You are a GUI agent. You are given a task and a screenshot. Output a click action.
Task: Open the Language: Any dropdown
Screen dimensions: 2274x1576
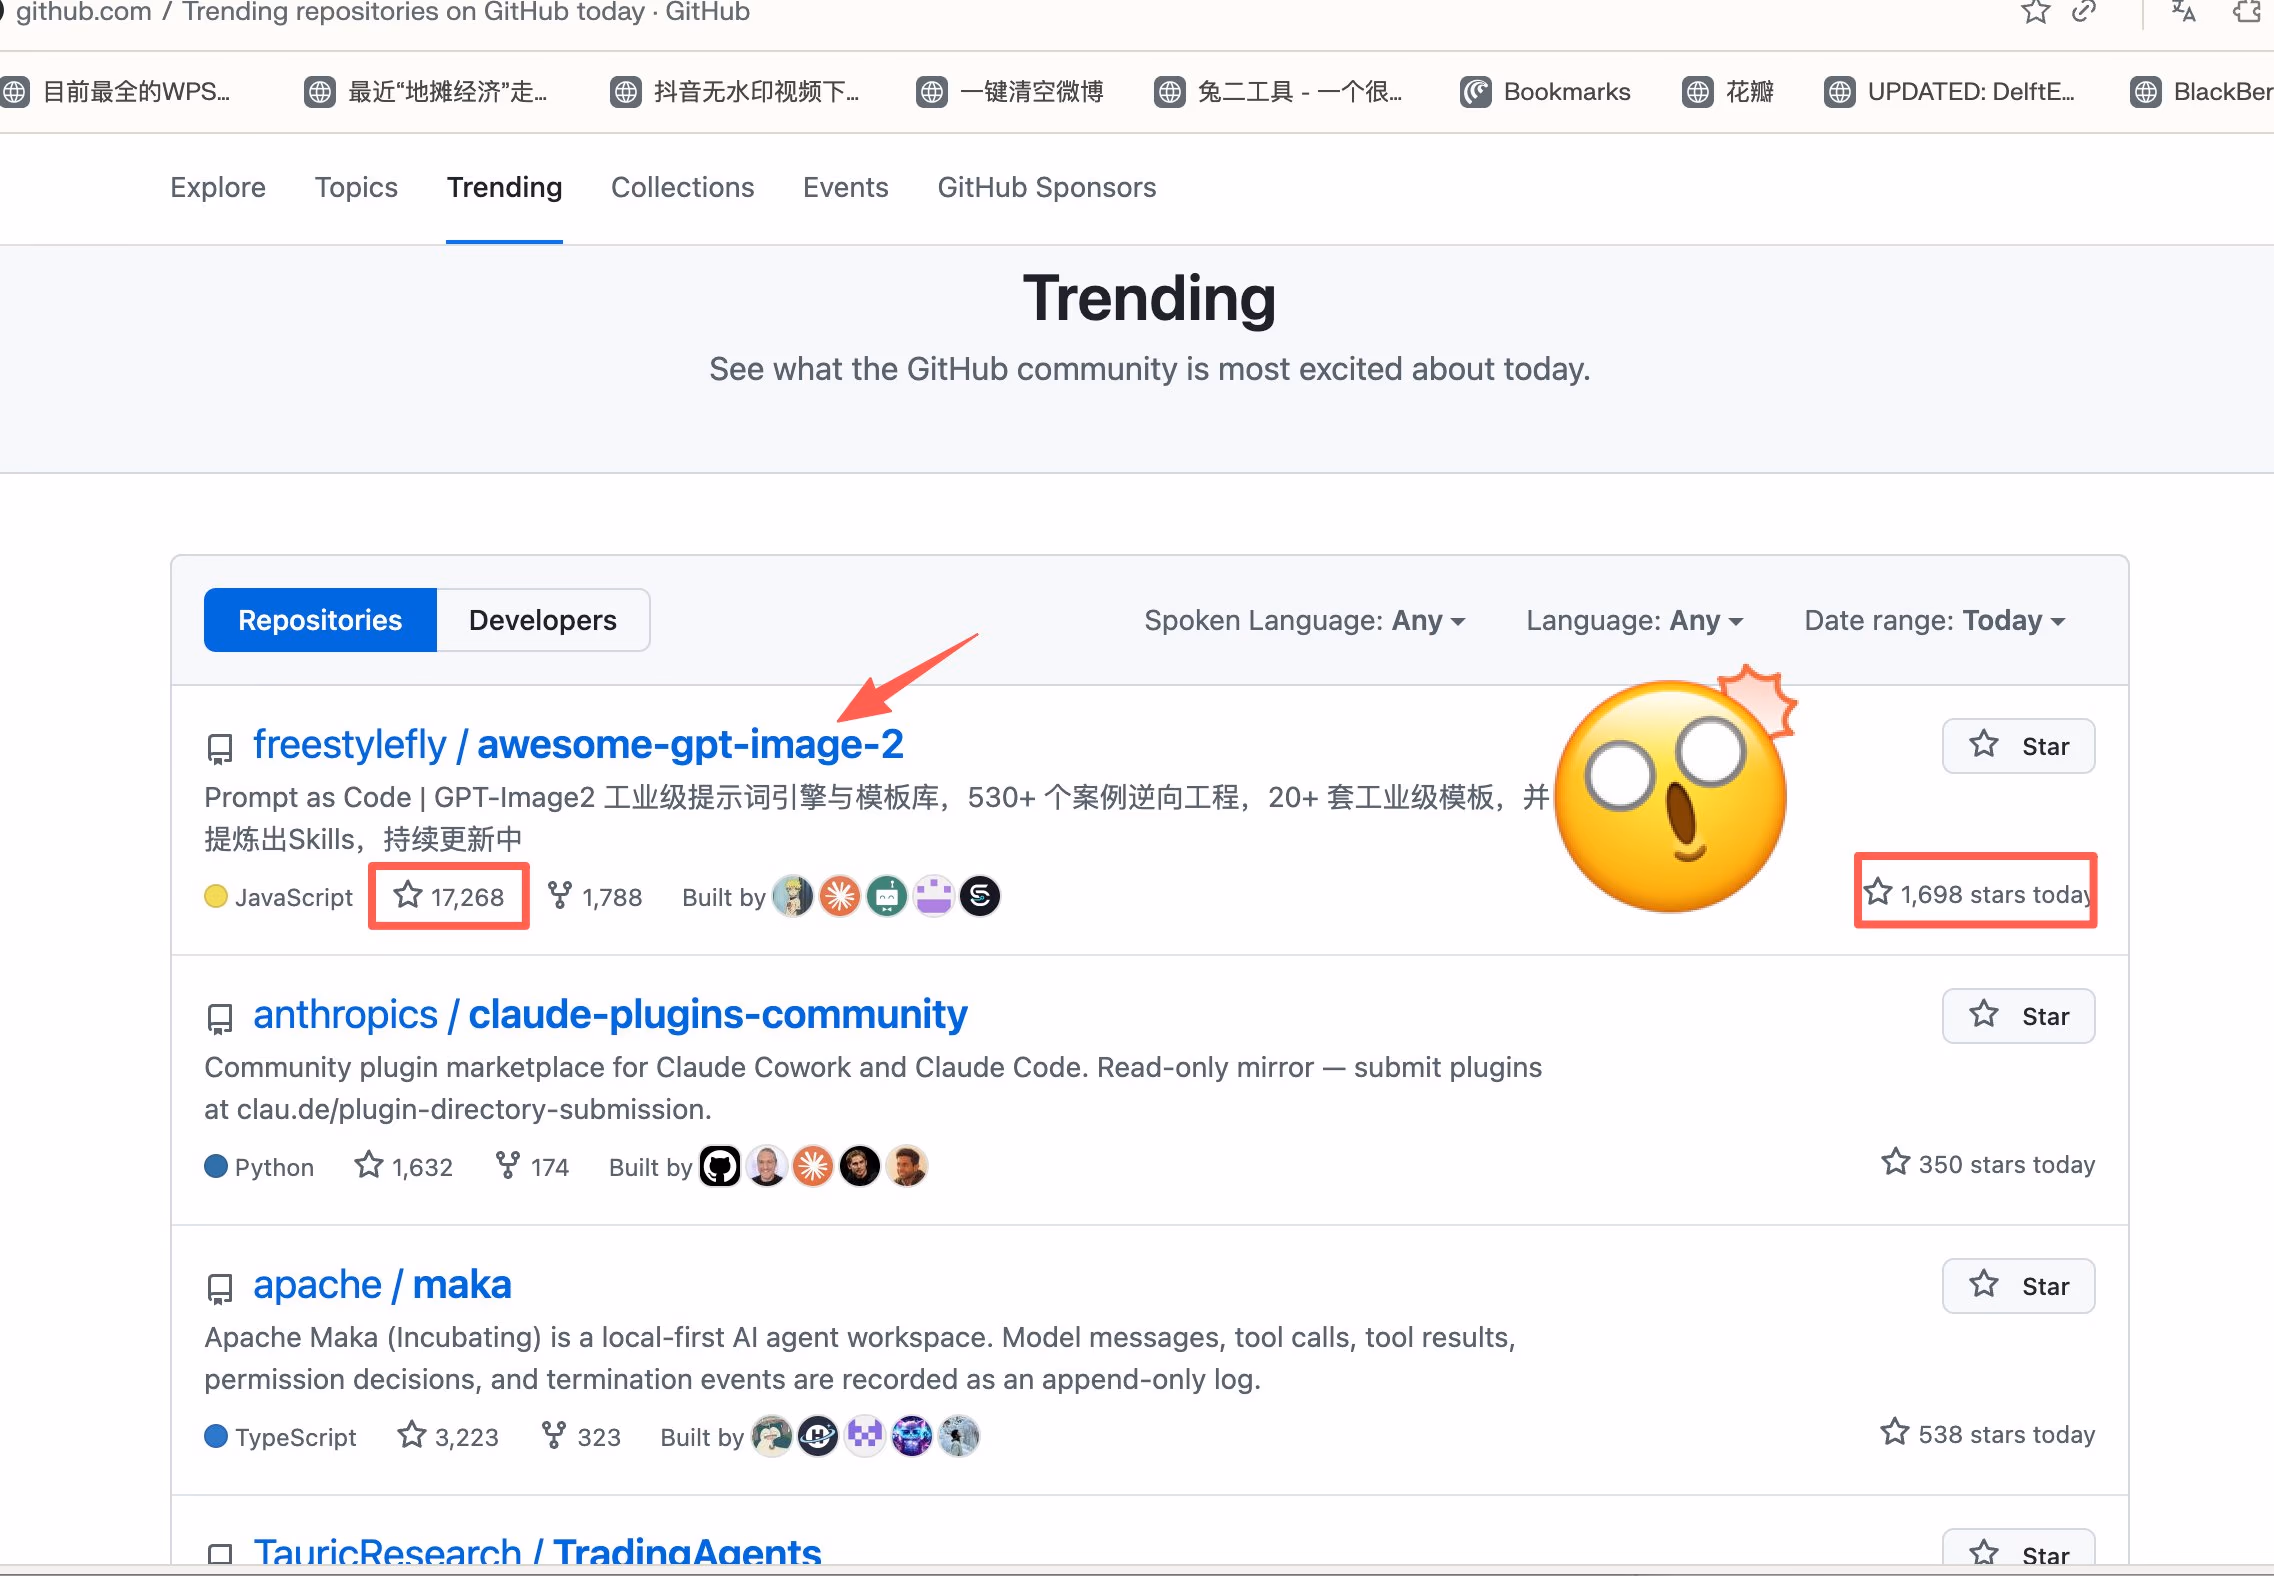tap(1634, 621)
